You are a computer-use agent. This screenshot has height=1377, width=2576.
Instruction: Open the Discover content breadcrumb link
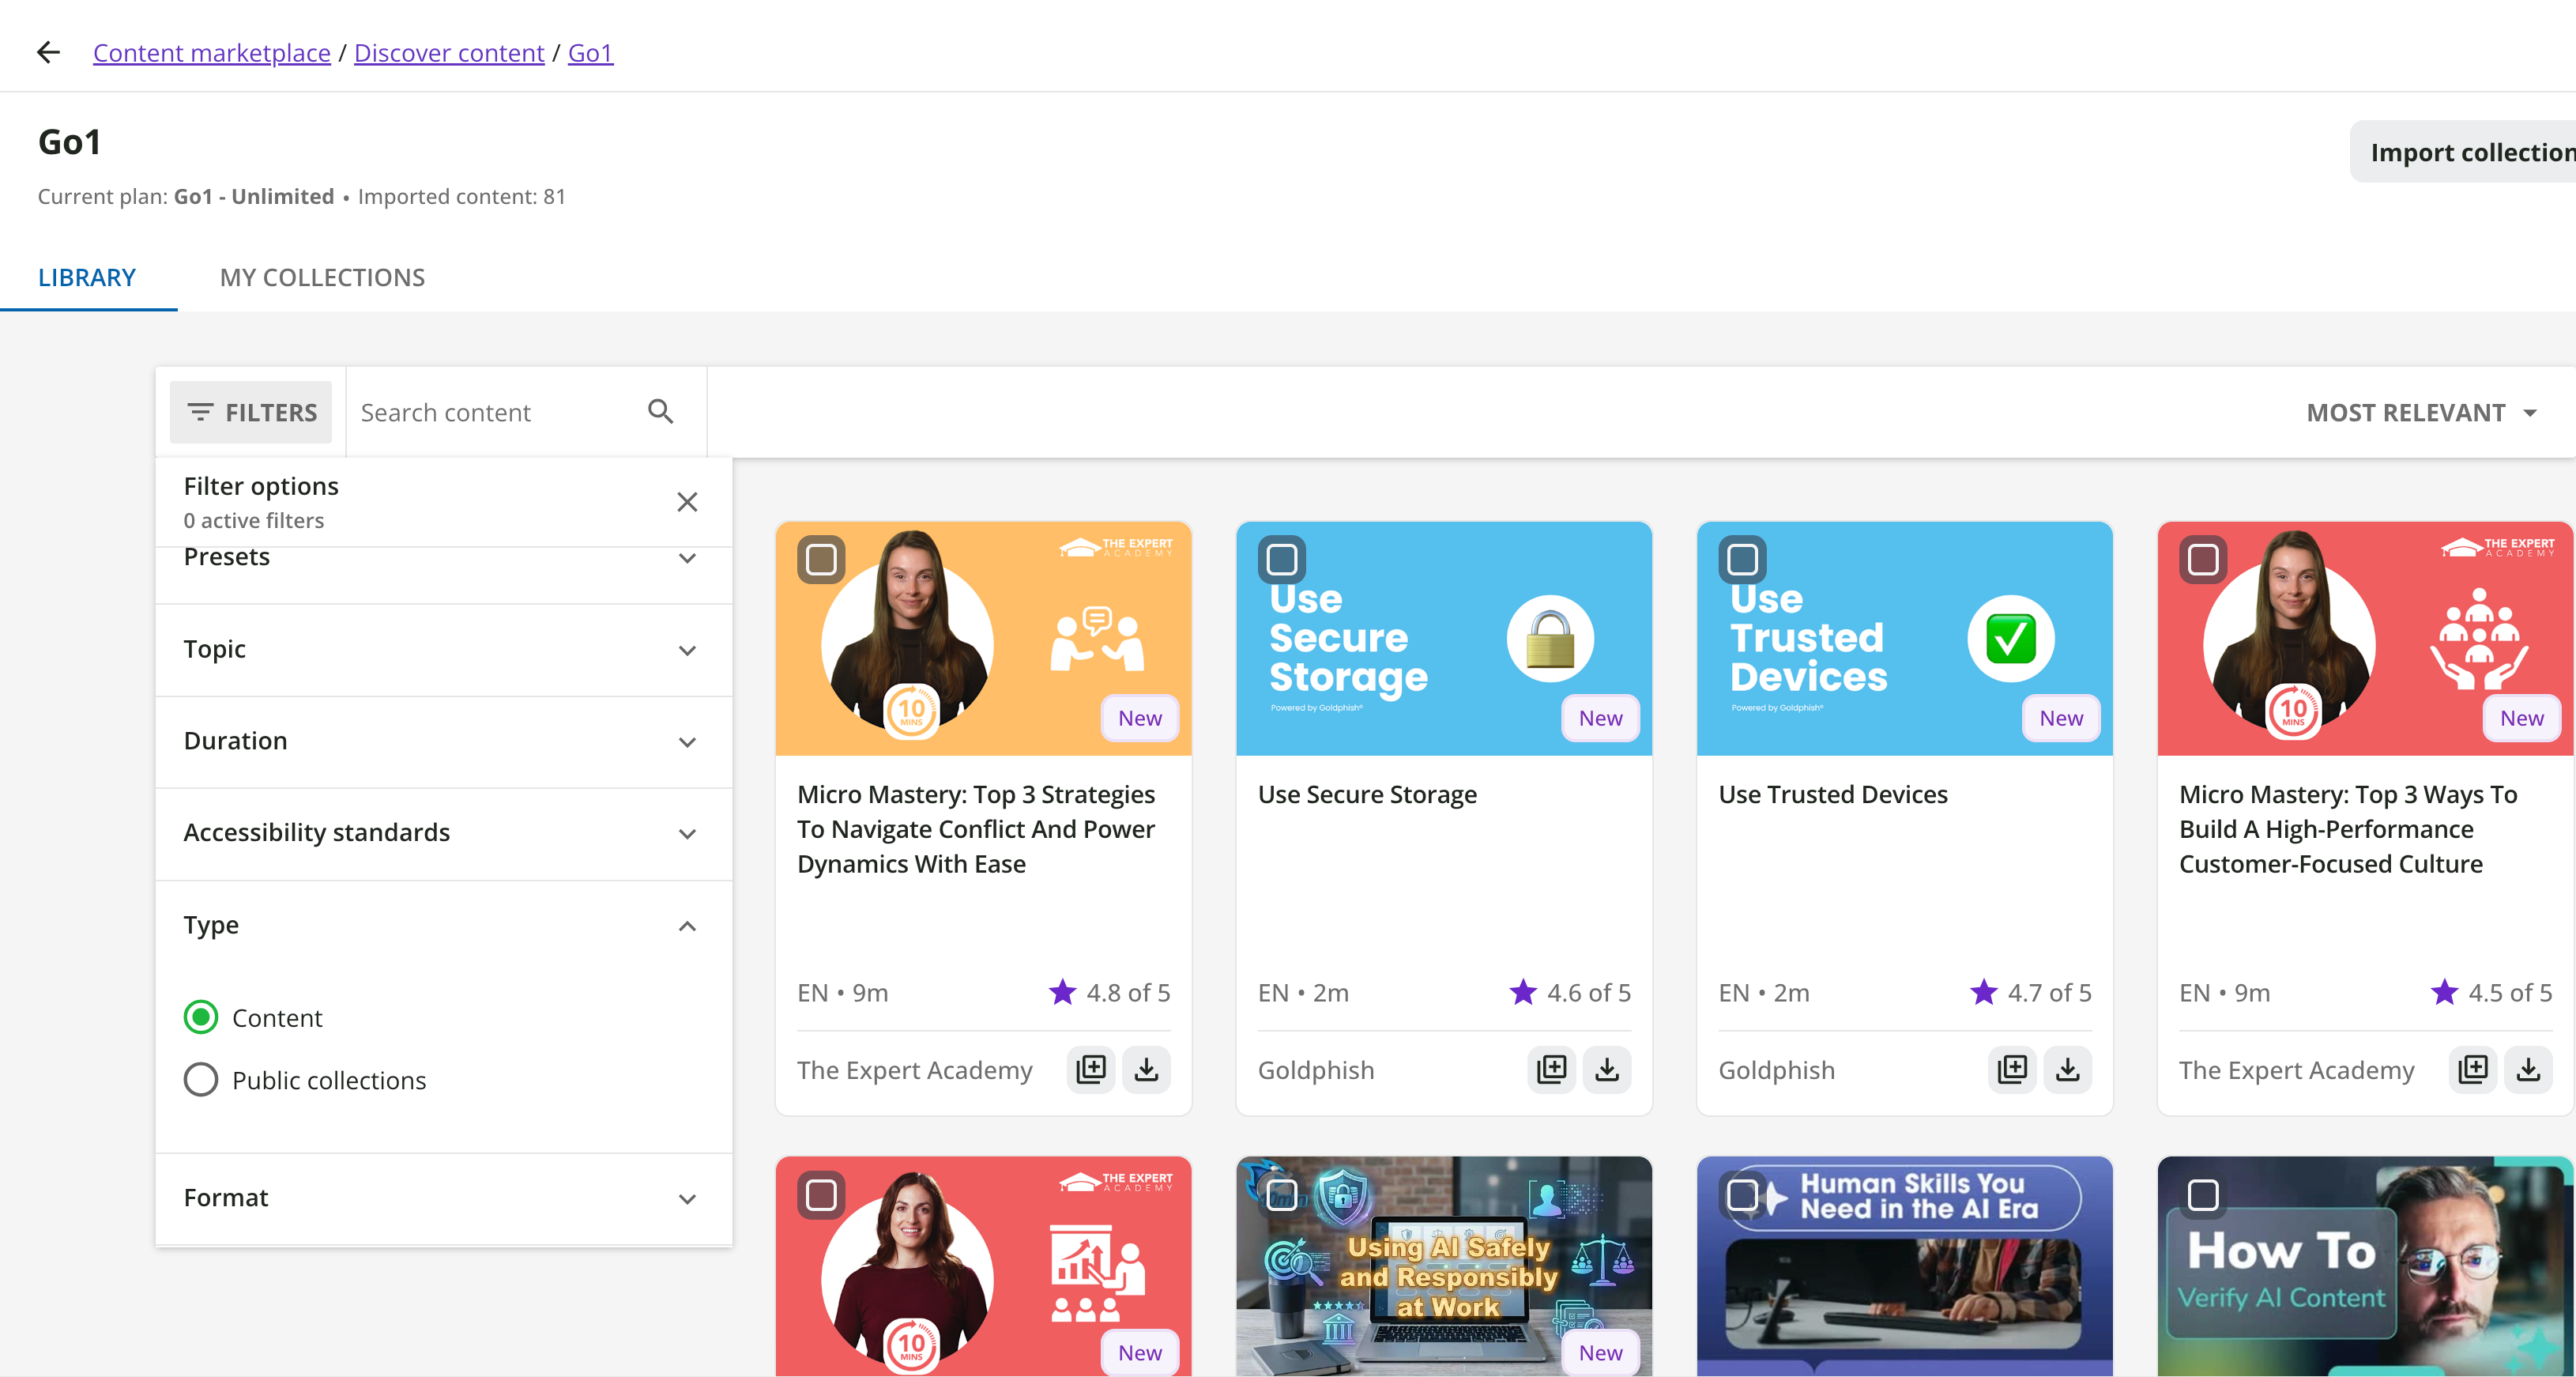tap(449, 53)
